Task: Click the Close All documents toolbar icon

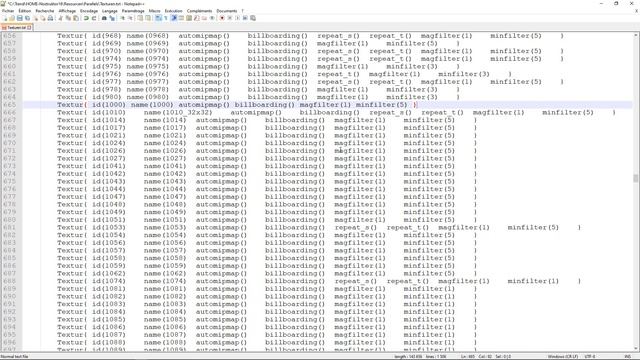Action: [x=43, y=18]
